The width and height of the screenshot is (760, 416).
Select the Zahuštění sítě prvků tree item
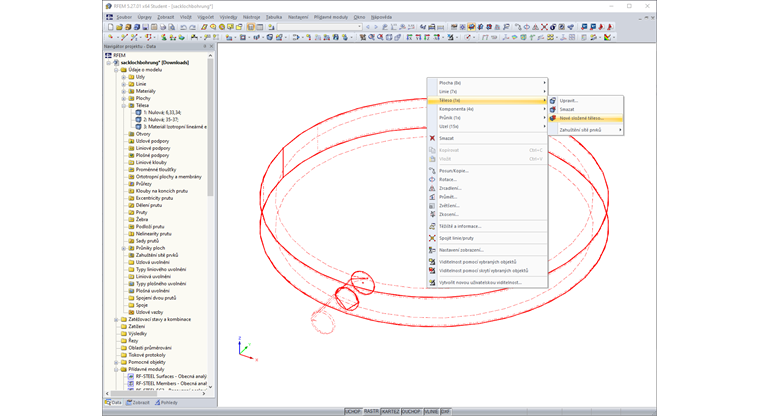(157, 255)
